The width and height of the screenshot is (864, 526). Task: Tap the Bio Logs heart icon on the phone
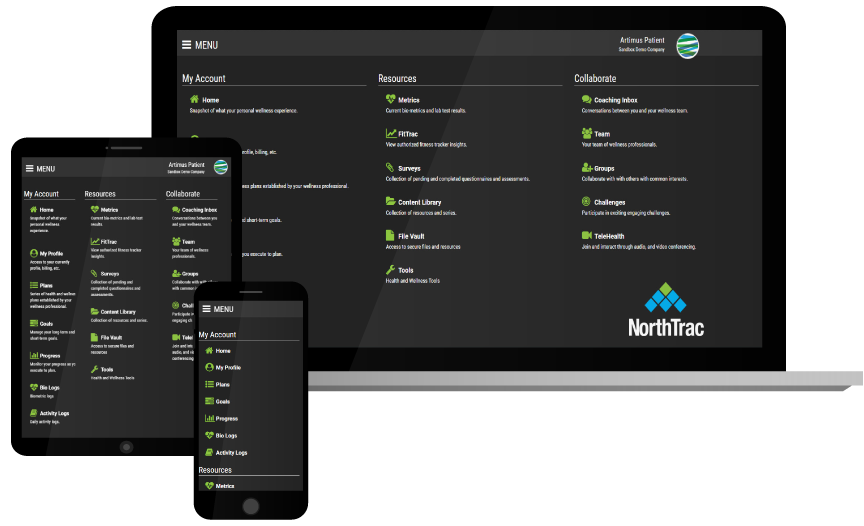point(209,435)
